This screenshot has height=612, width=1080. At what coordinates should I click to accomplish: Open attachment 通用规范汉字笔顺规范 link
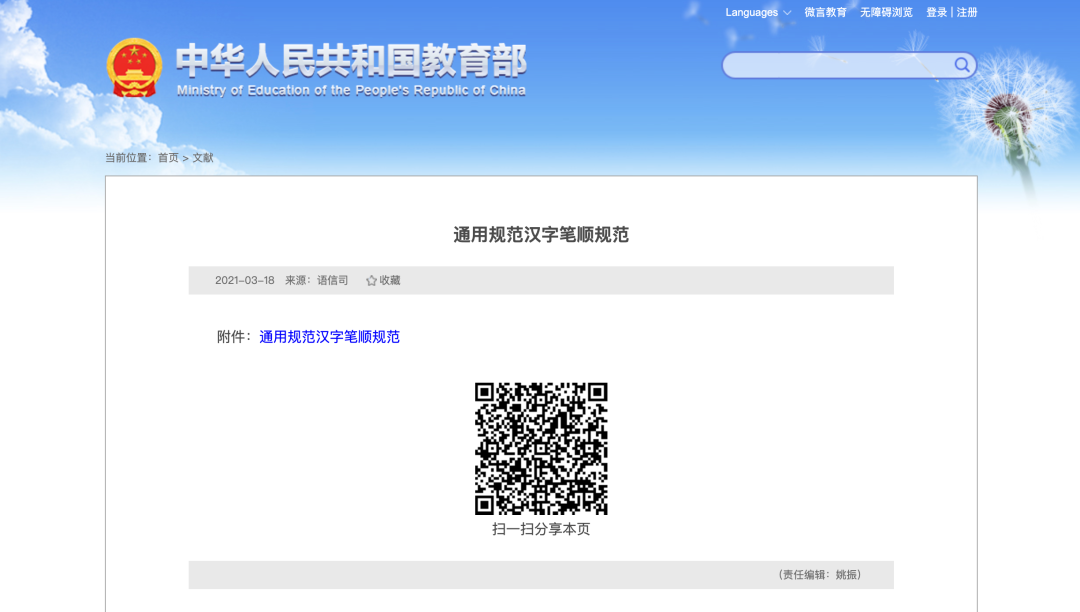(x=329, y=337)
